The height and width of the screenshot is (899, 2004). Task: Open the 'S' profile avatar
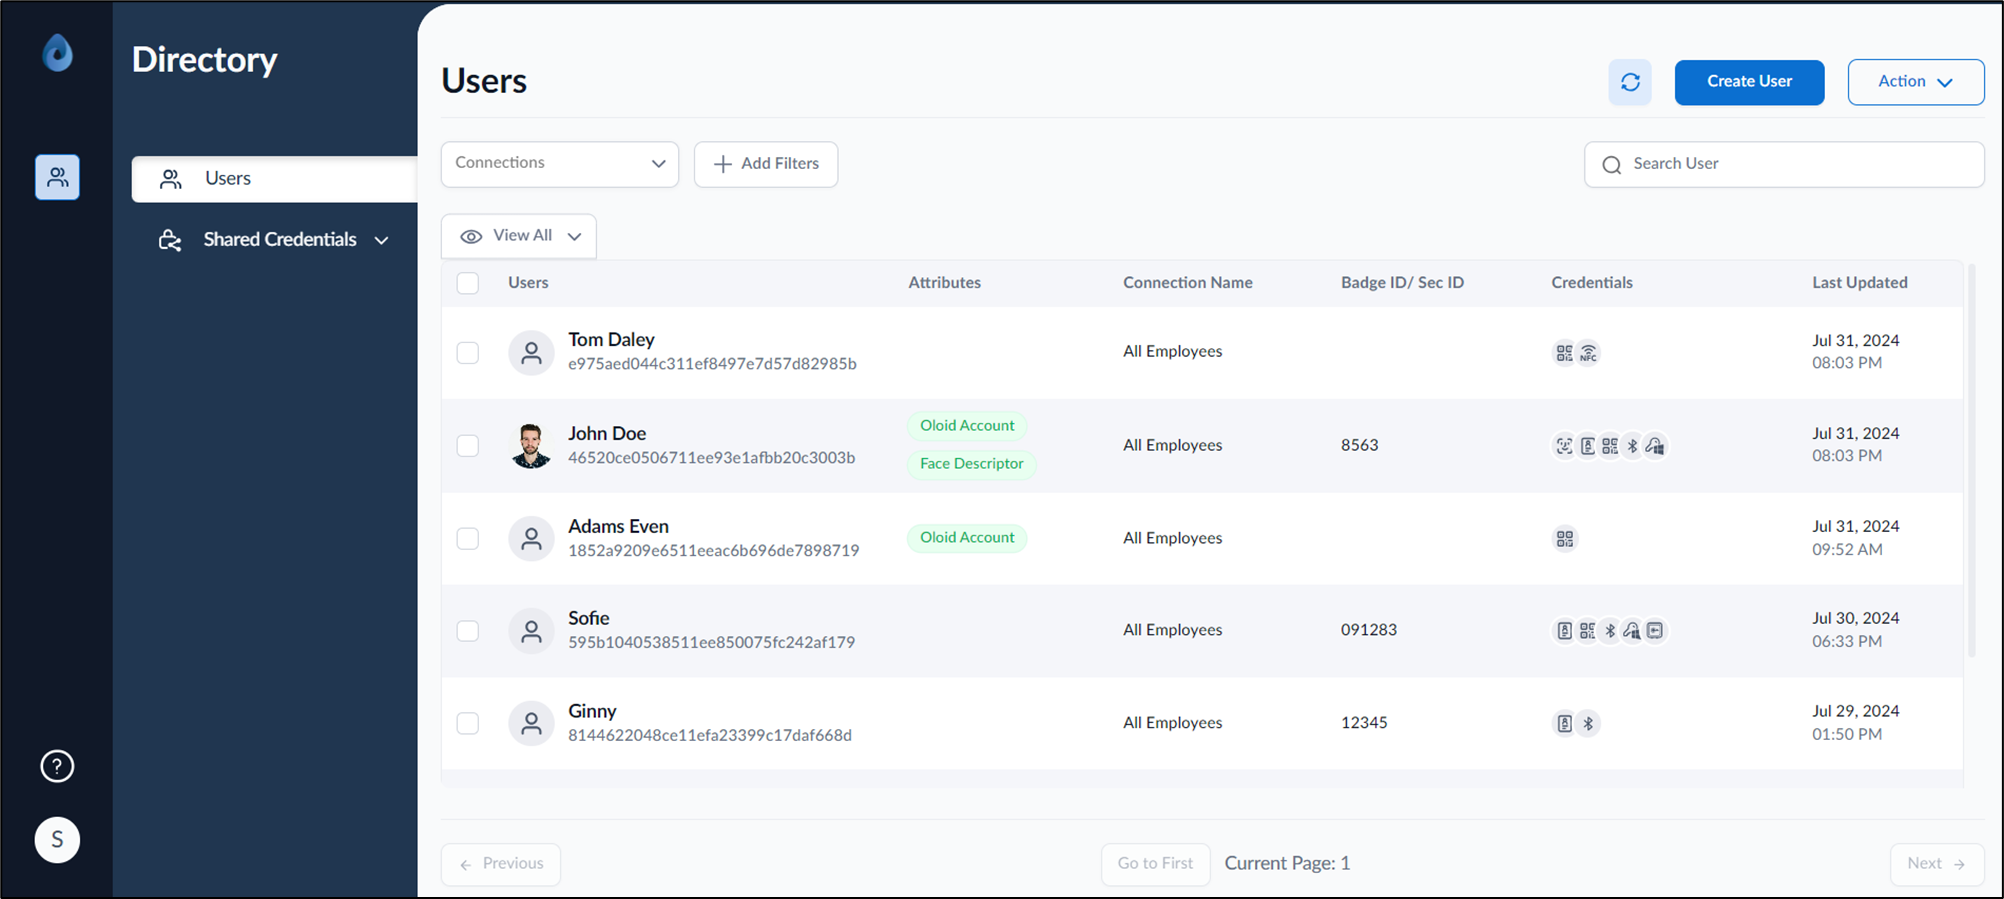[x=57, y=839]
